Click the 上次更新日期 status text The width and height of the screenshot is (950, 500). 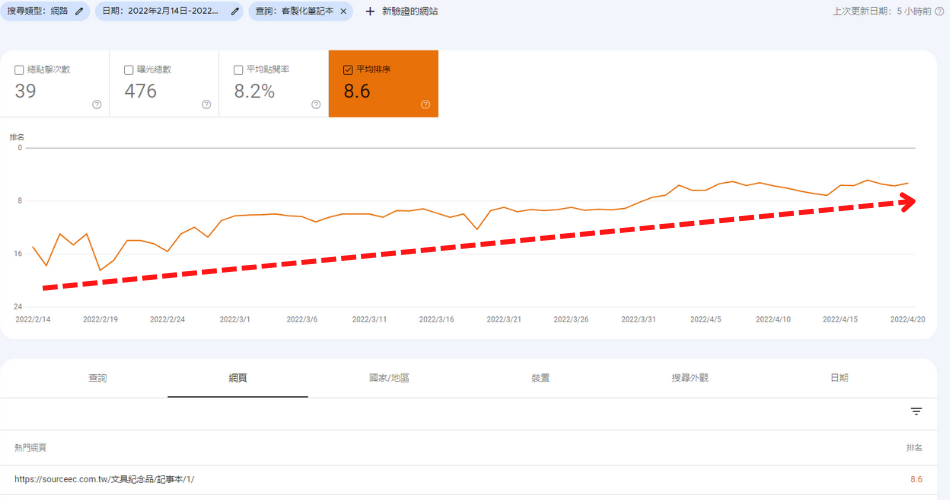(x=882, y=12)
